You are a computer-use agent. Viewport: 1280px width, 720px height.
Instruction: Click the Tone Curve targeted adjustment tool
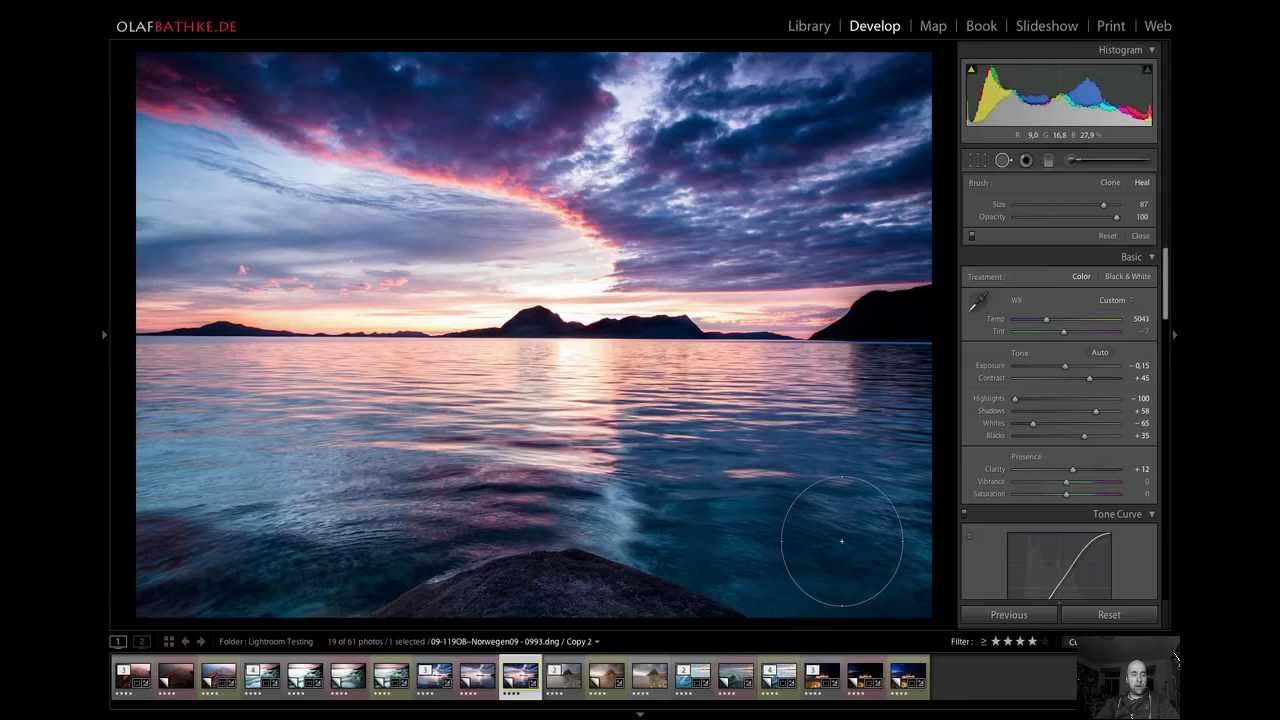(969, 537)
